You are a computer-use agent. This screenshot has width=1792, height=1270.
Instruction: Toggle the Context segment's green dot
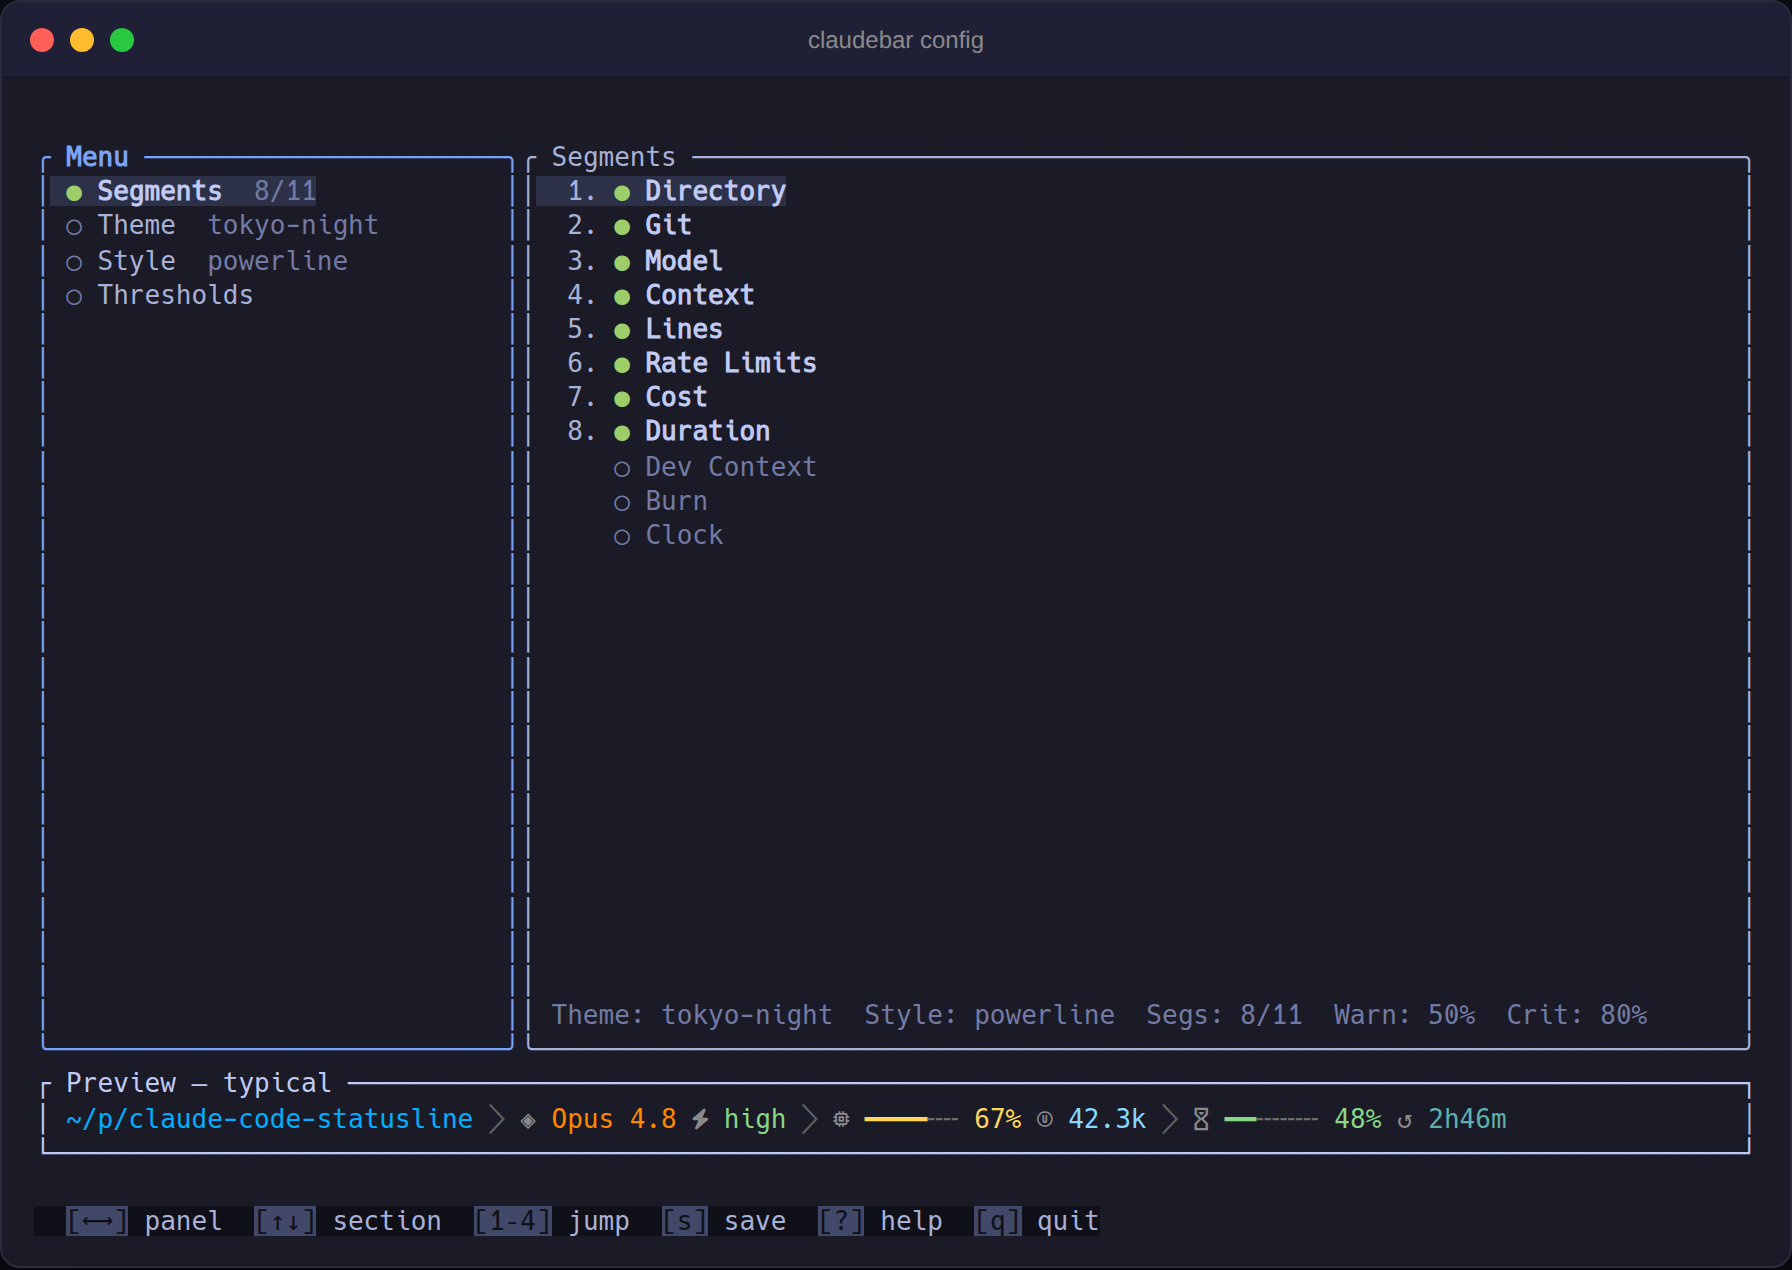622,297
